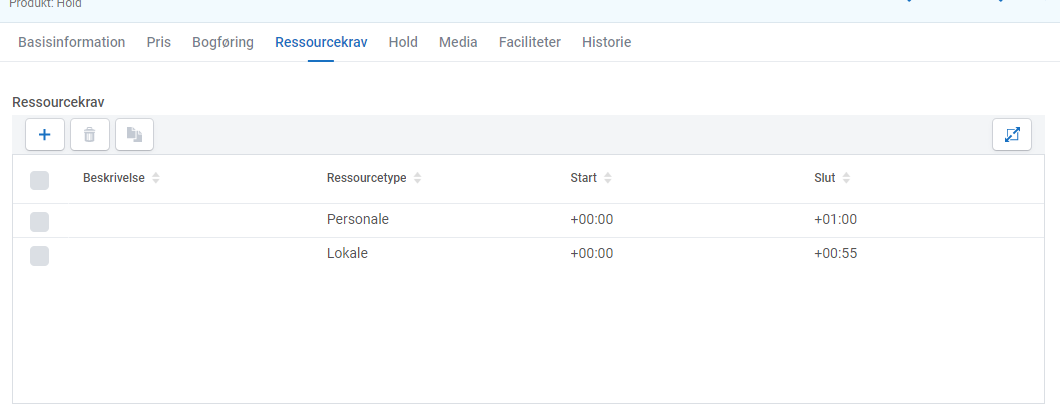1060x420 pixels.
Task: Switch to the Basisinformation tab
Action: (72, 42)
